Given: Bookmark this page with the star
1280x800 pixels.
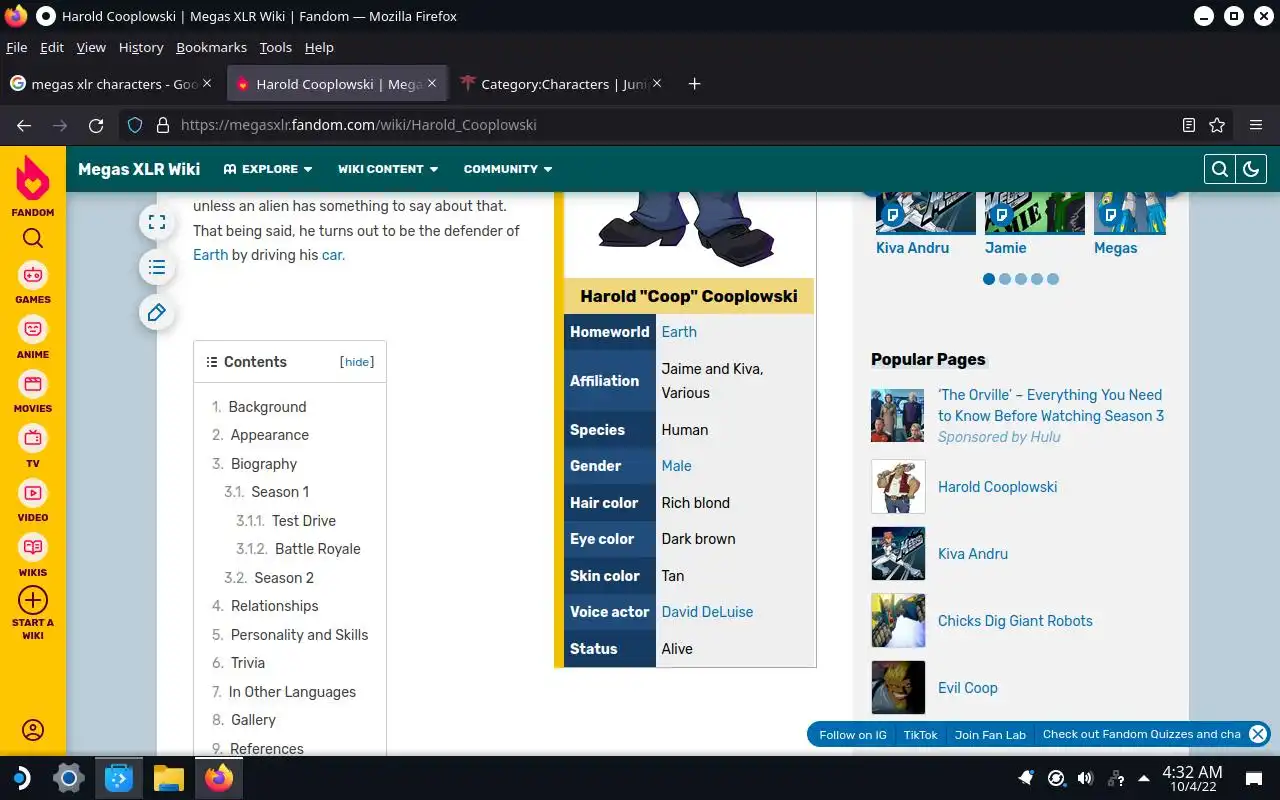Looking at the screenshot, I should coord(1217,125).
